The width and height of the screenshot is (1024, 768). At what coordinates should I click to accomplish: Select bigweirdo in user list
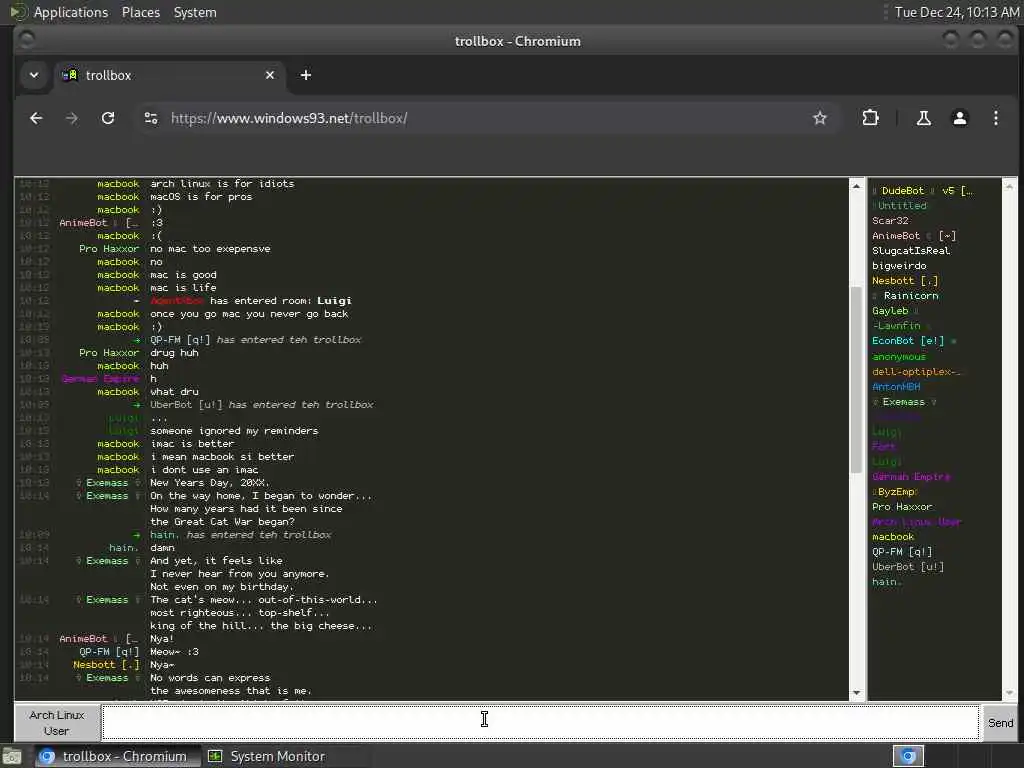[899, 266]
